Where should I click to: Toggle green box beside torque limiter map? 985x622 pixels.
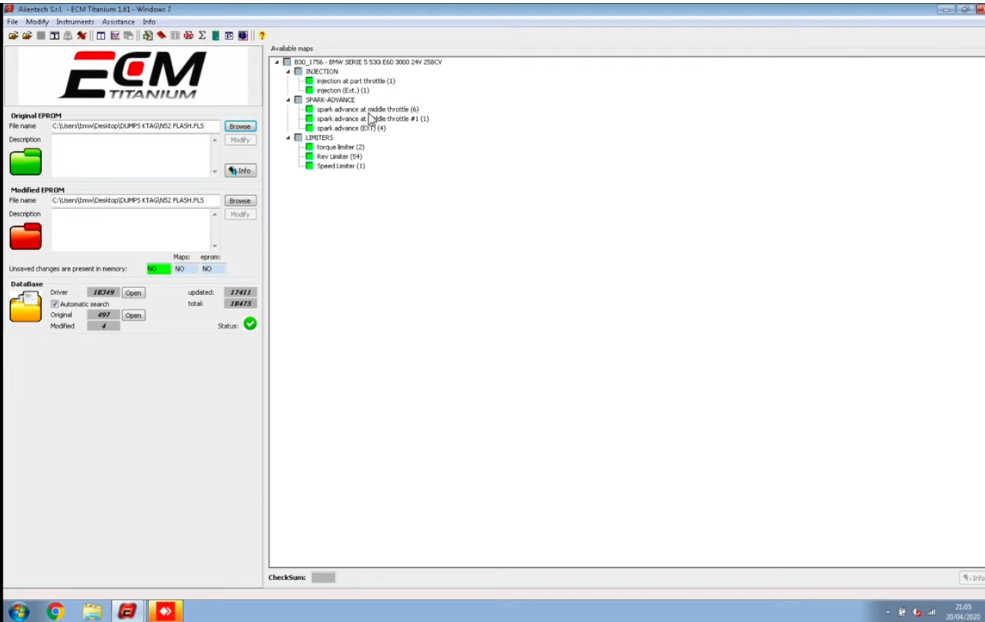coord(309,146)
